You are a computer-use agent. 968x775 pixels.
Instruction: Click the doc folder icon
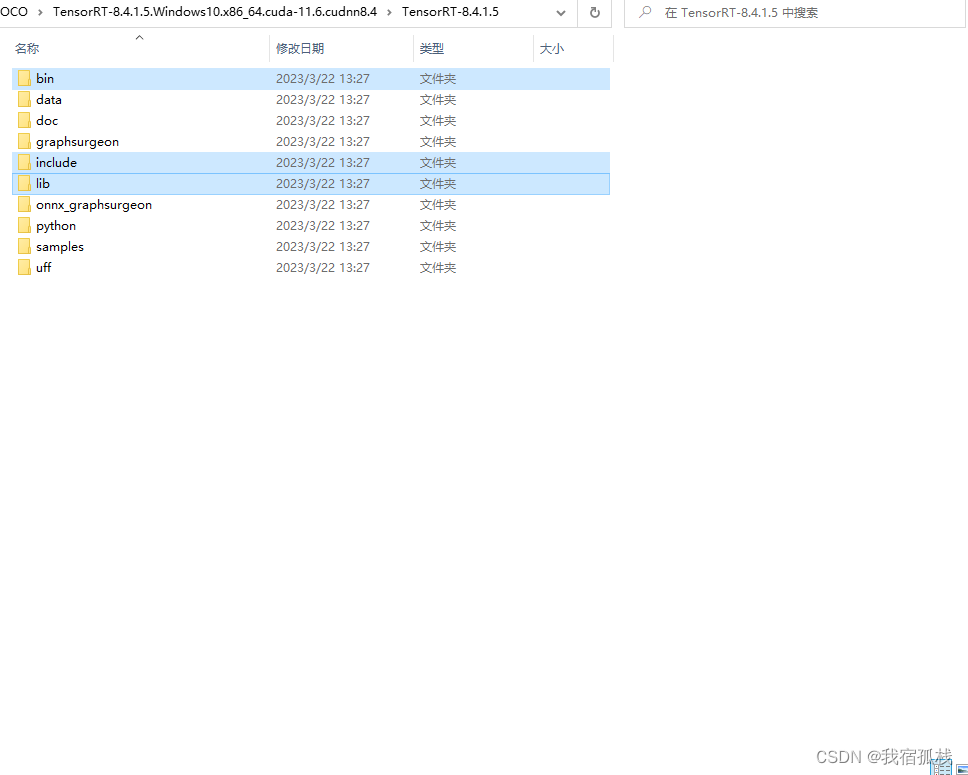24,120
